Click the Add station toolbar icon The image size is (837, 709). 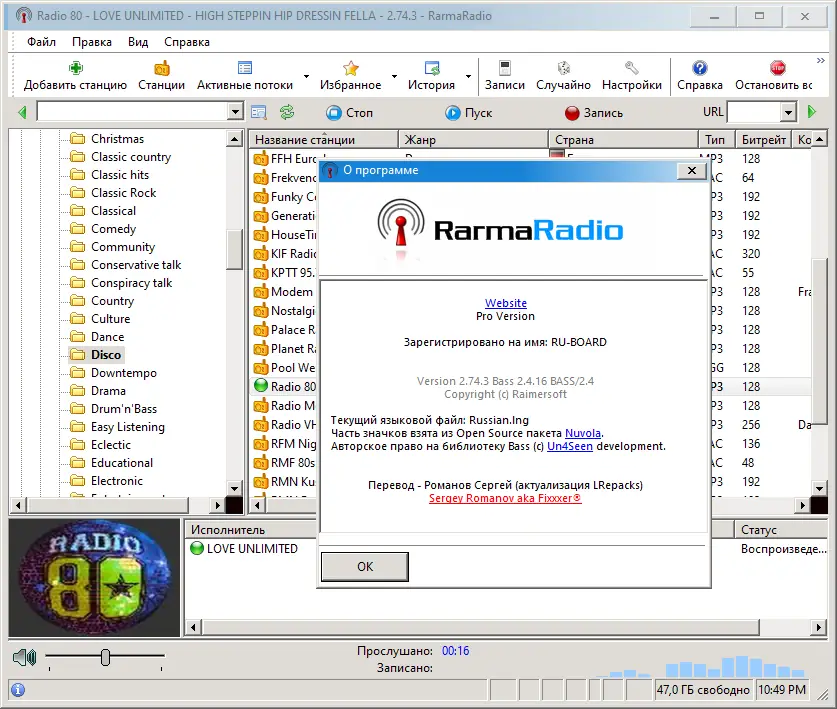pyautogui.click(x=75, y=68)
